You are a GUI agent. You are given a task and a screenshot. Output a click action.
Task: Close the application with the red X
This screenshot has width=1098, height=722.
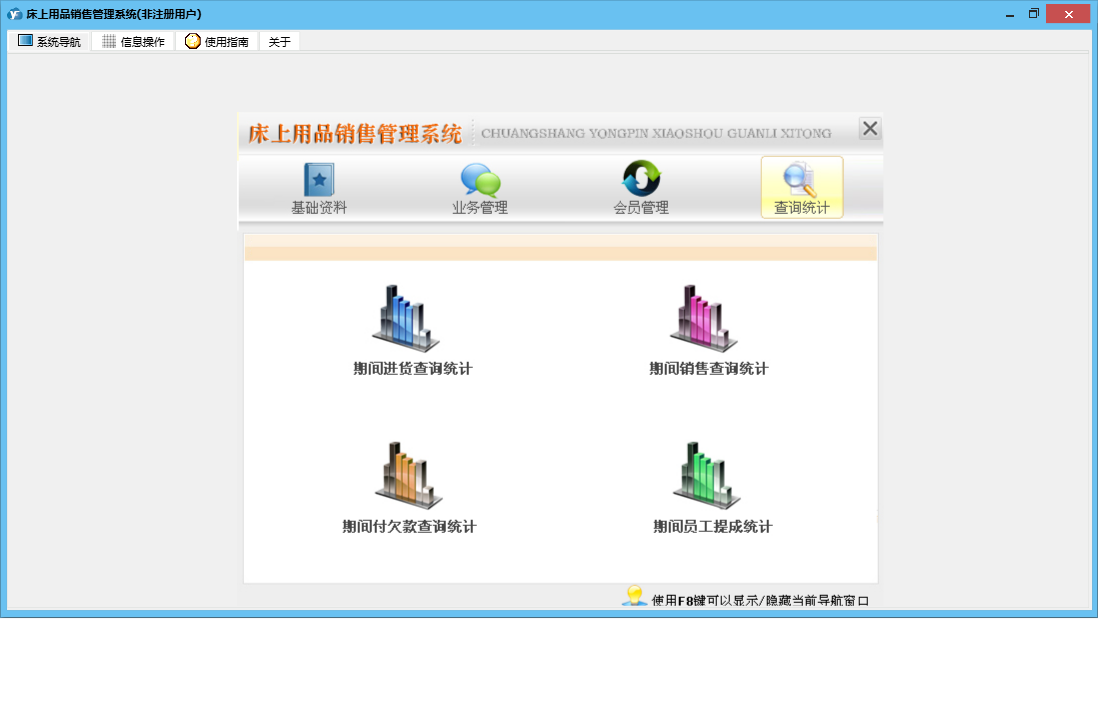1068,14
